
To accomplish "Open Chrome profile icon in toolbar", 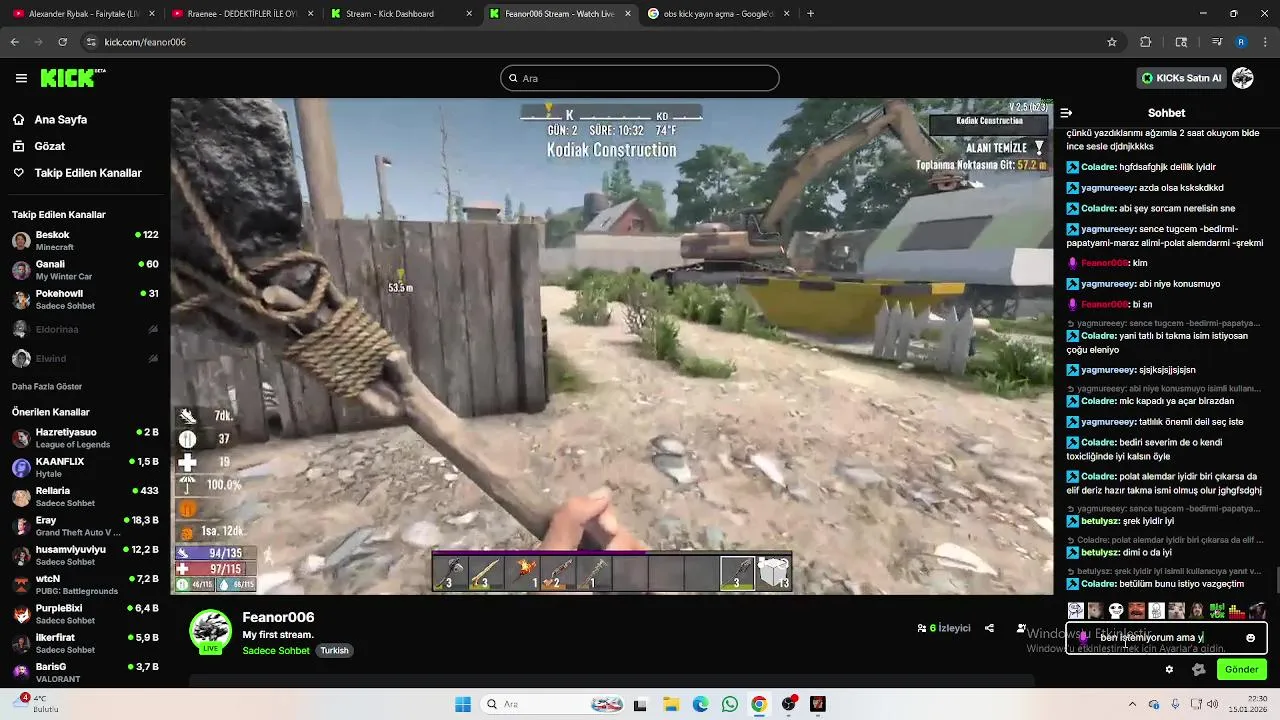I will pos(1241,42).
